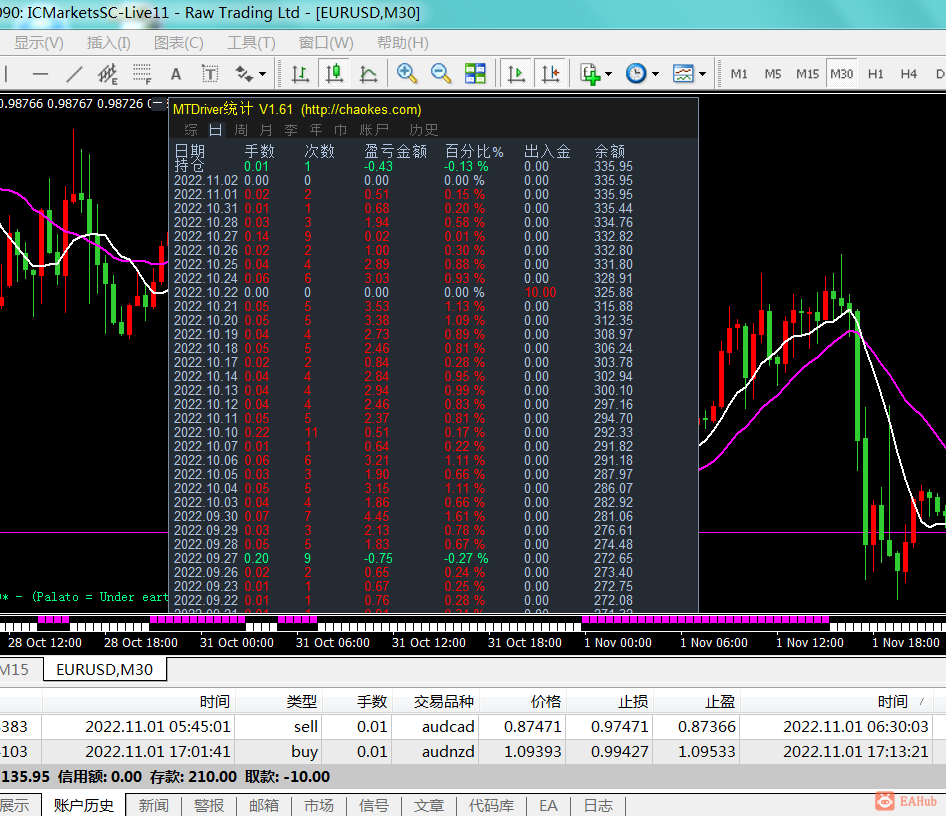
Task: Sort history by 止损 column header
Action: click(x=610, y=701)
